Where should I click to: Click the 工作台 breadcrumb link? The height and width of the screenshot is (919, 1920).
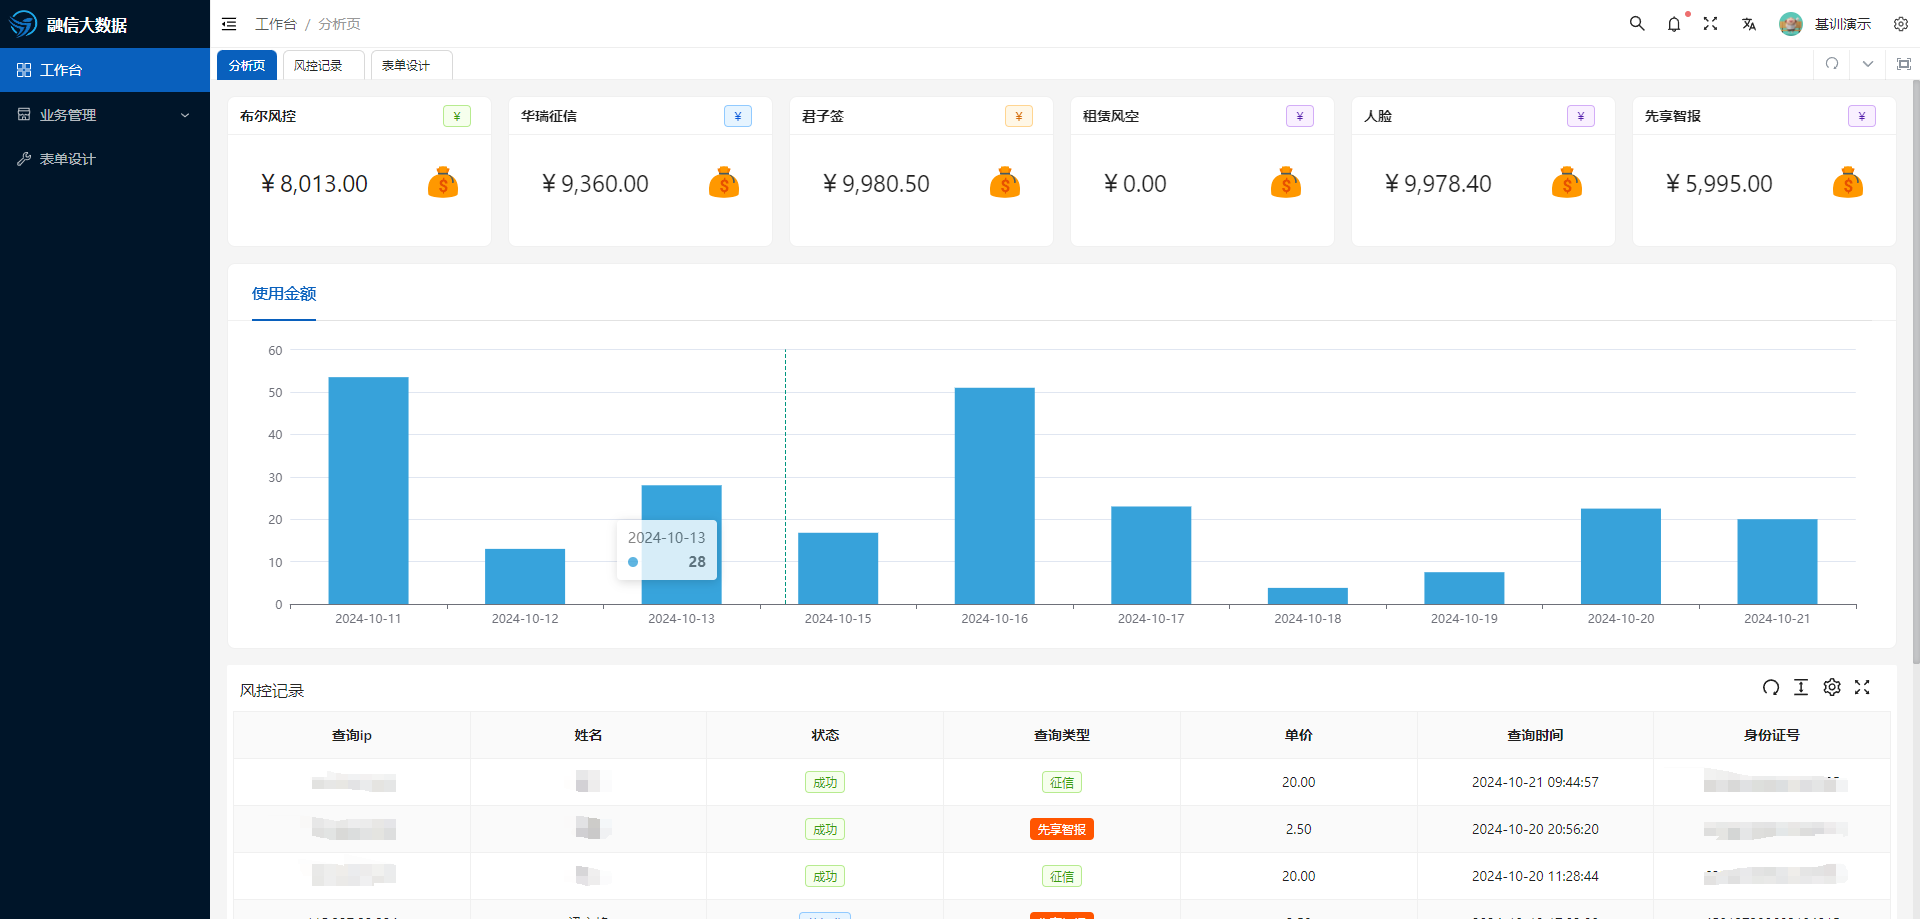[276, 24]
